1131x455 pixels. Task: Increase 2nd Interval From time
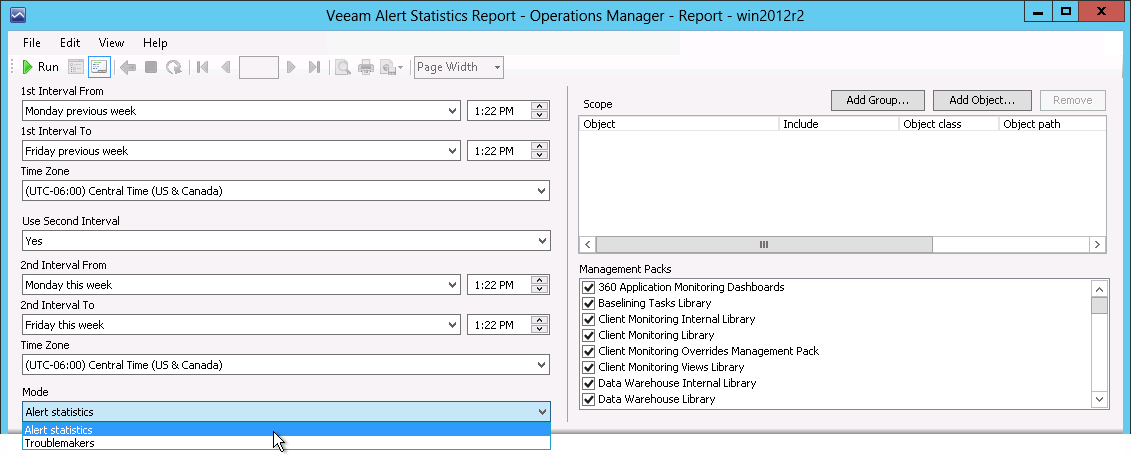(x=540, y=280)
